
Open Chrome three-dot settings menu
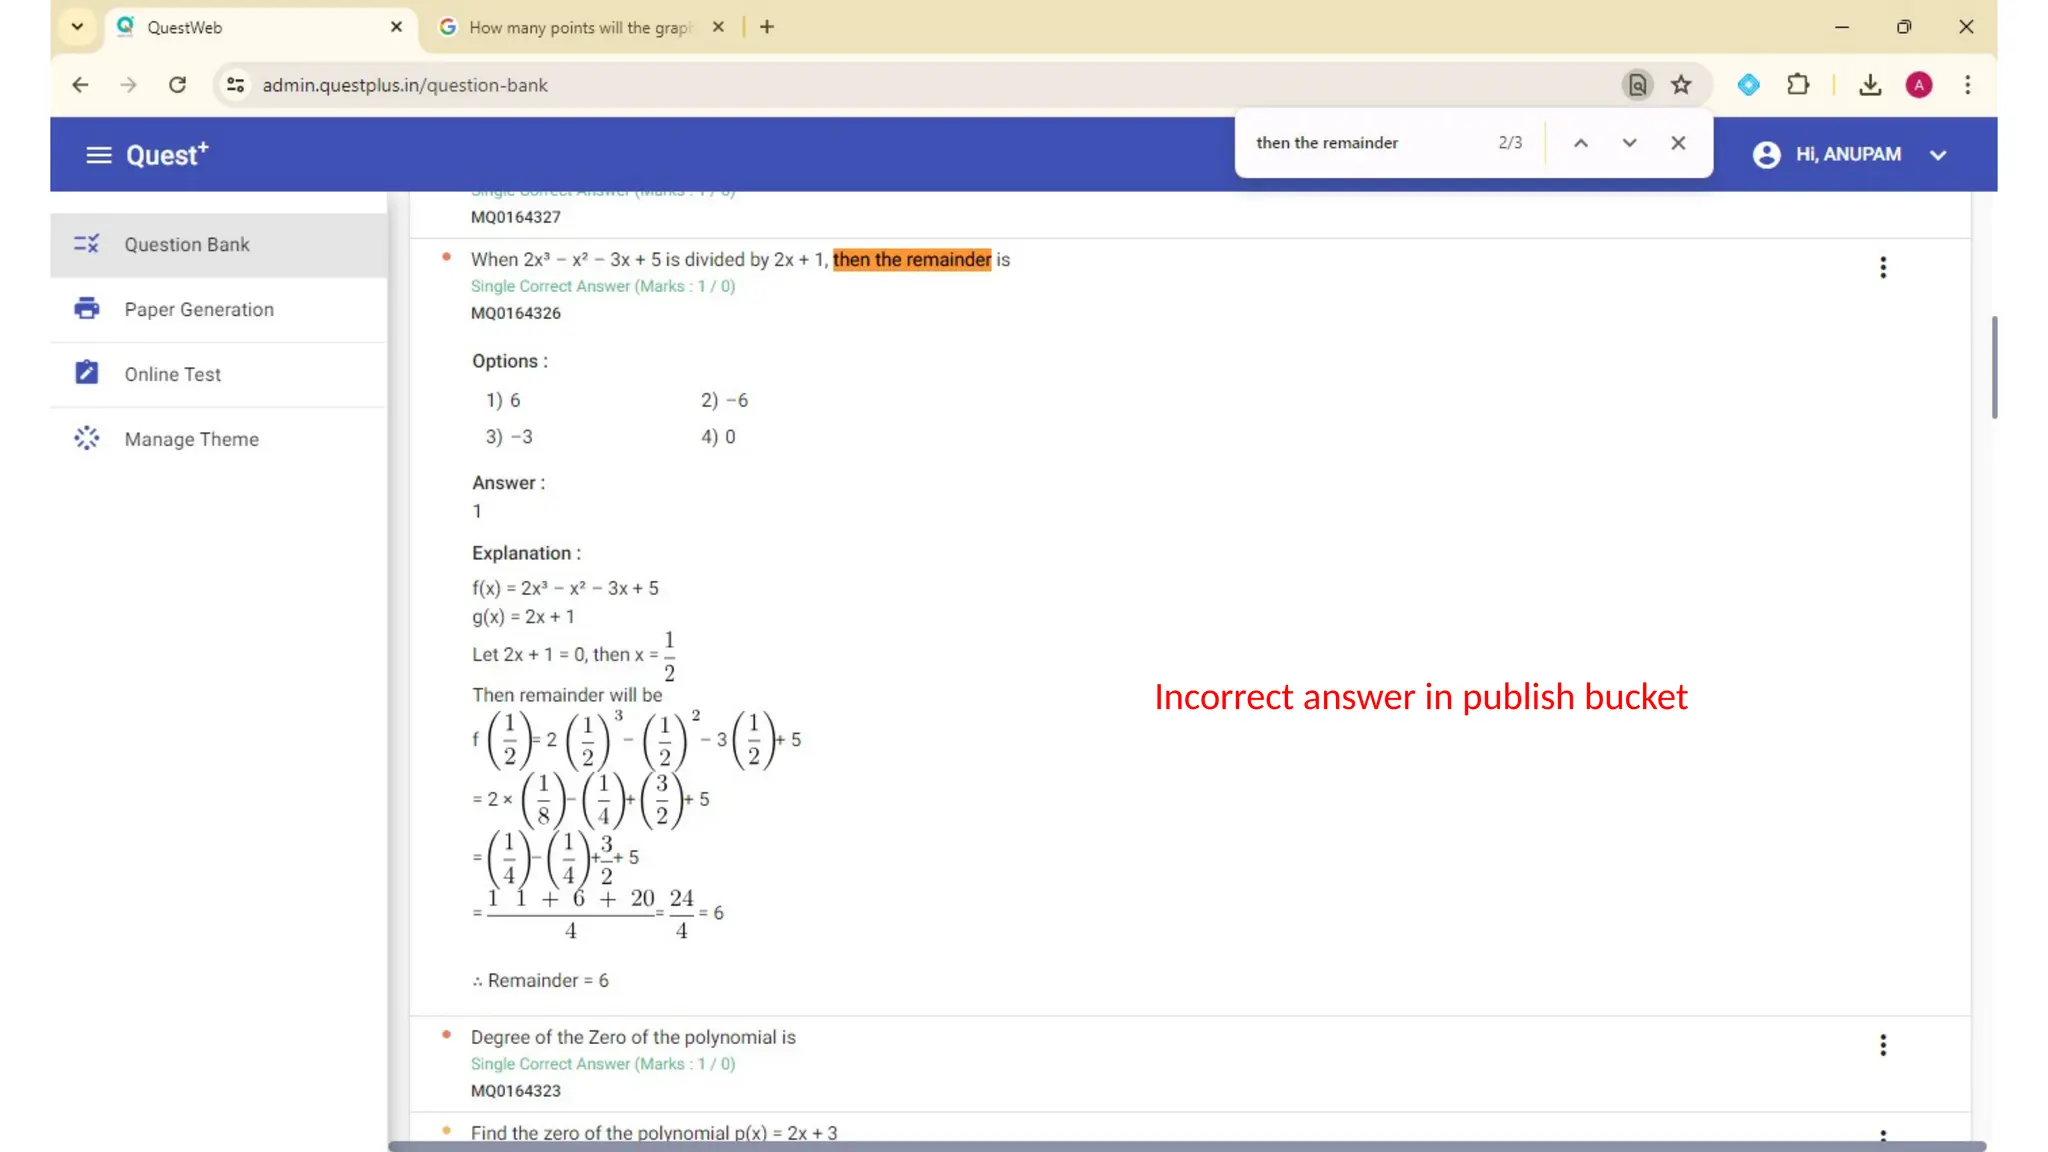(1967, 85)
